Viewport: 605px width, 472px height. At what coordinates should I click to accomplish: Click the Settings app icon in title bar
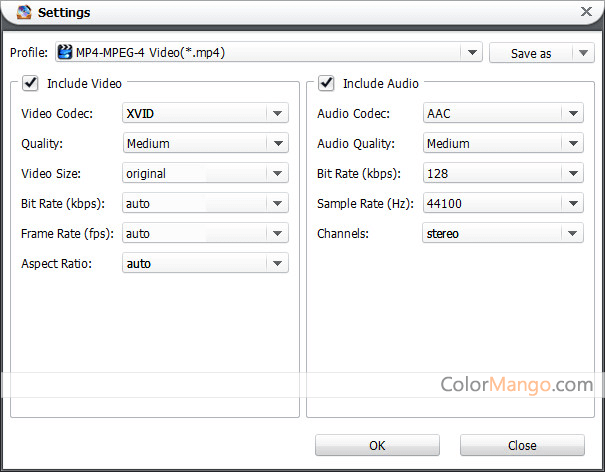pyautogui.click(x=24, y=12)
